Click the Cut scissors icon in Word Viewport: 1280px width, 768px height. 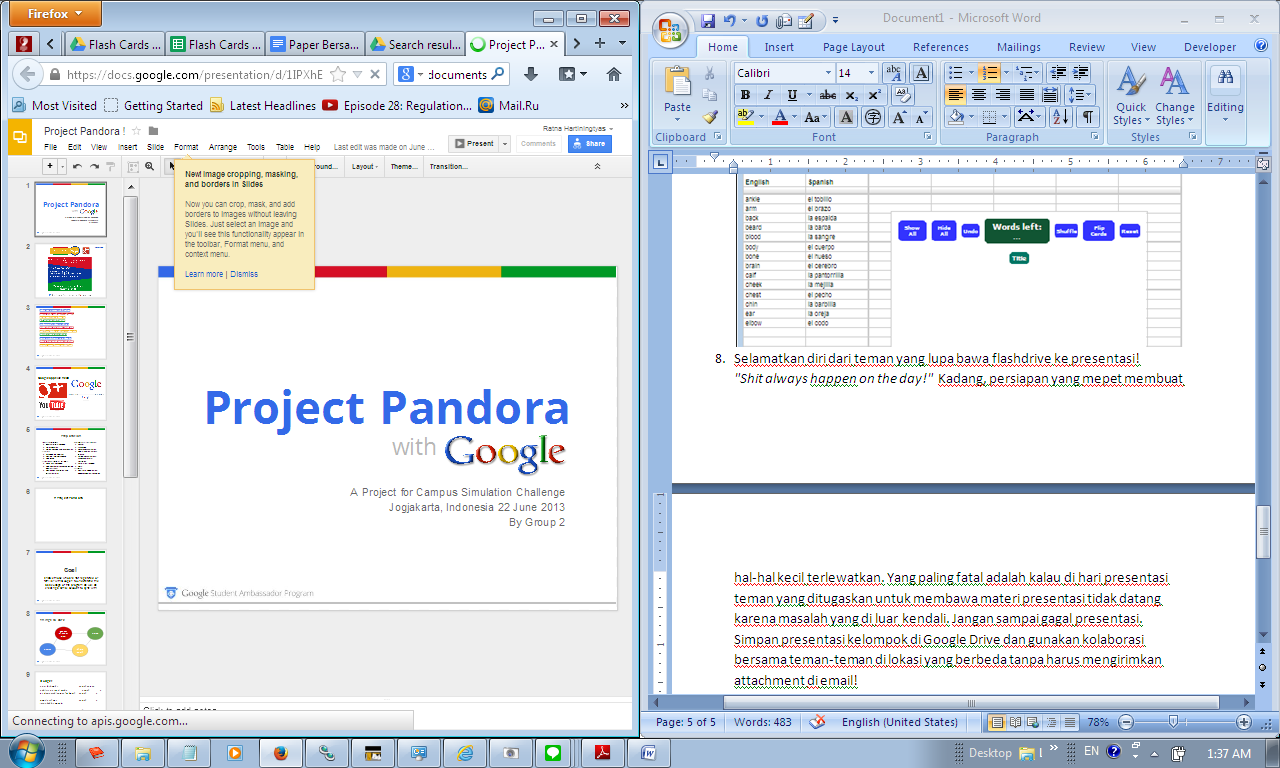(710, 73)
